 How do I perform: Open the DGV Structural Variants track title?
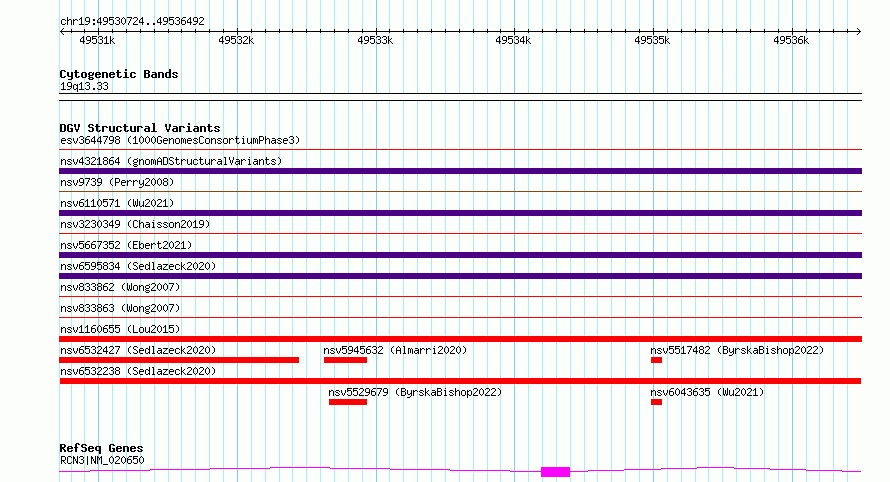pyautogui.click(x=140, y=128)
